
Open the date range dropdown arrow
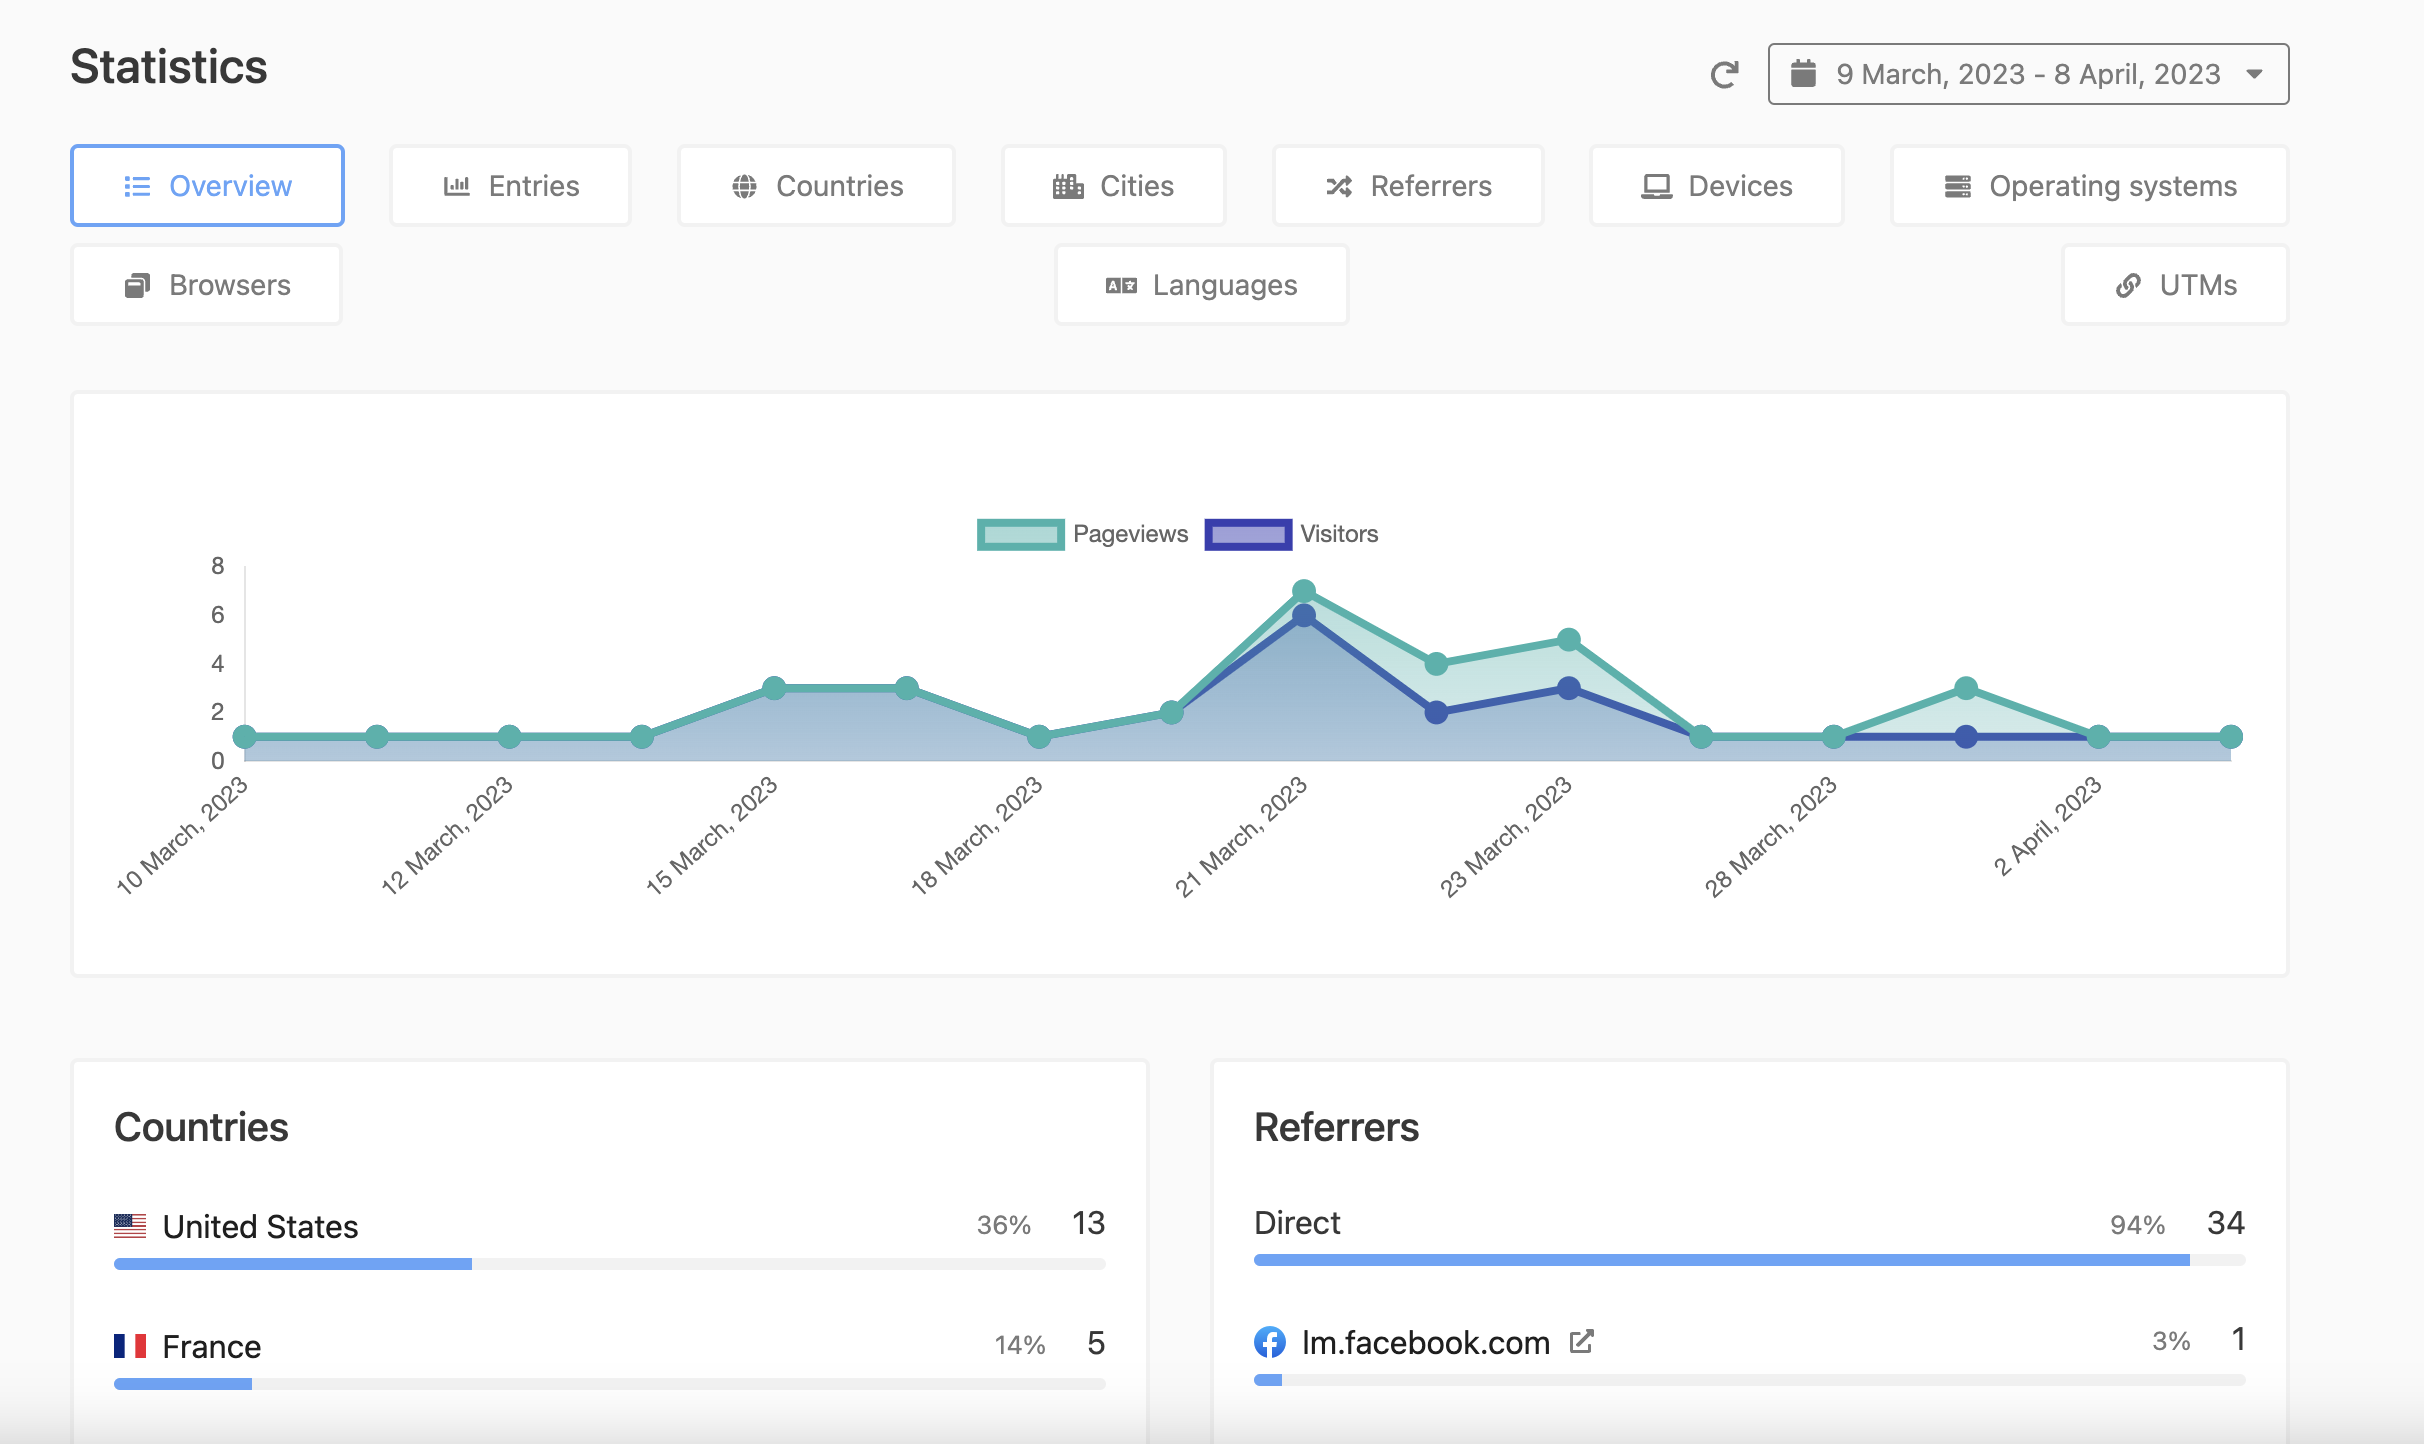click(x=2254, y=74)
